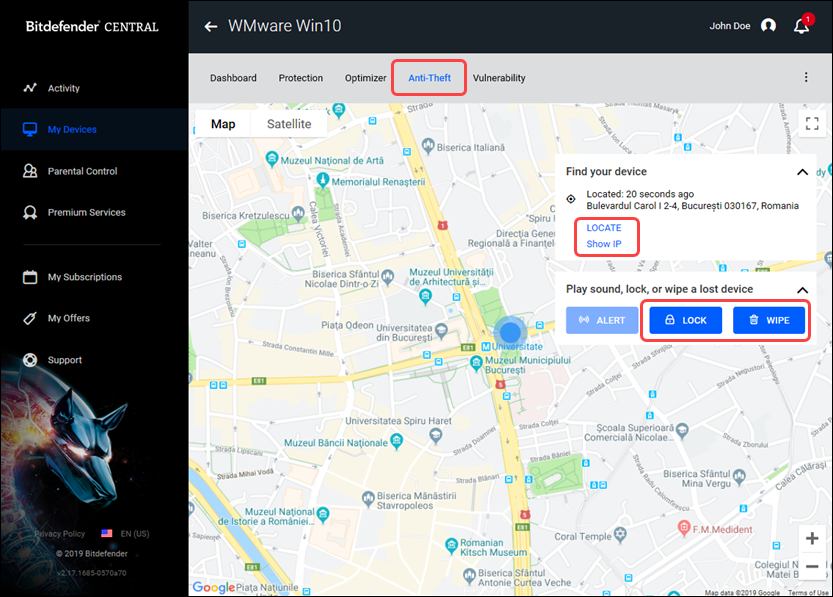Zoom in using the map plus control
Image resolution: width=833 pixels, height=597 pixels.
(x=812, y=538)
